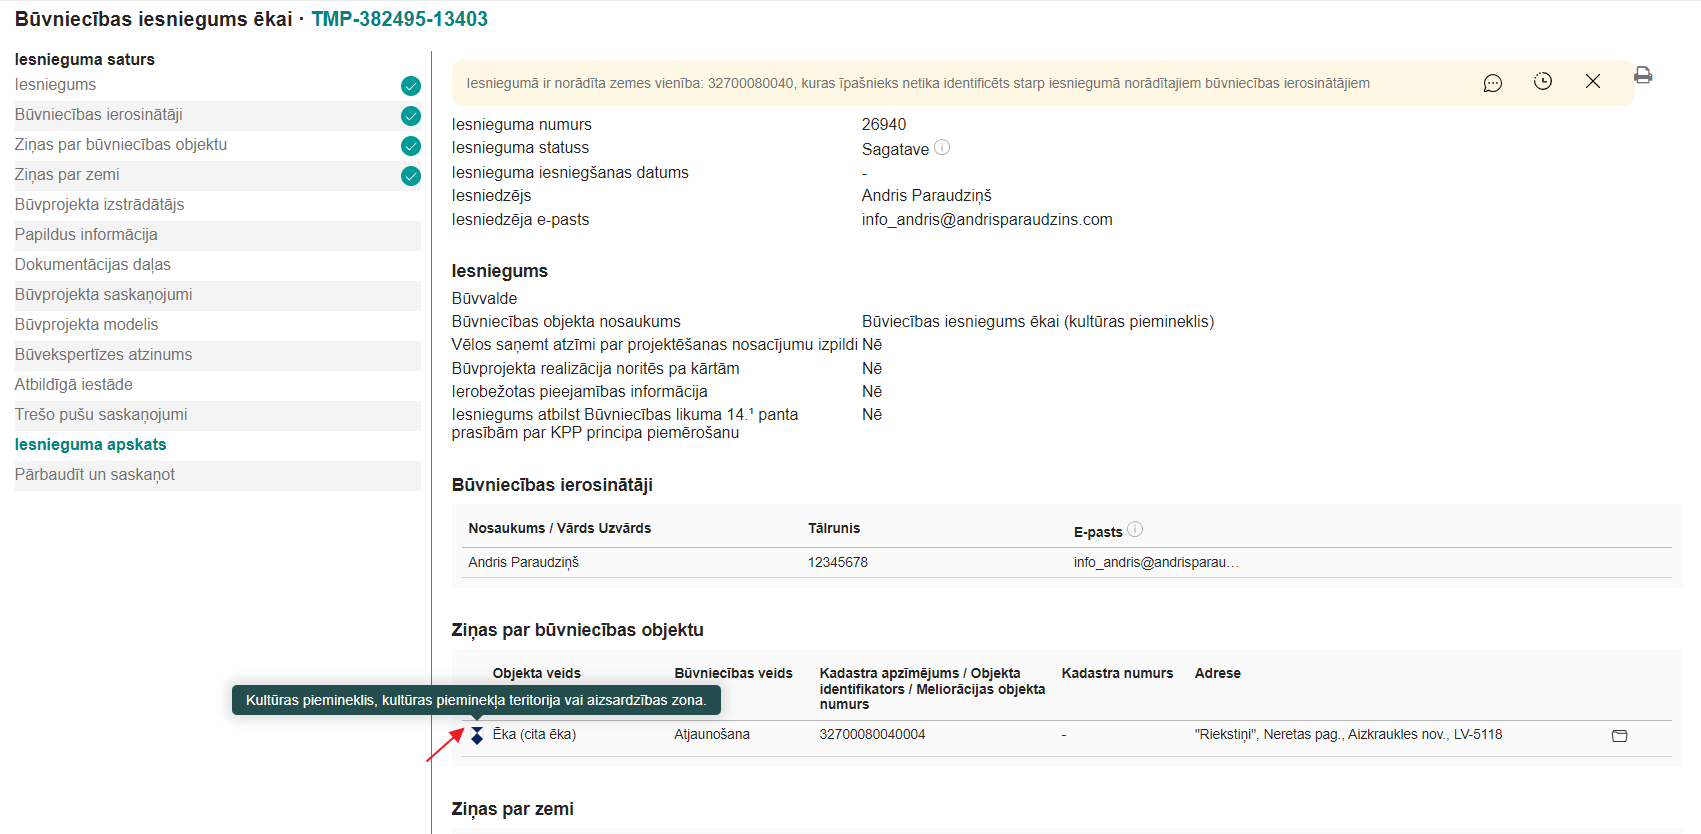Click the cultural monument icon beside Ēka
The image size is (1701, 834).
click(x=477, y=735)
